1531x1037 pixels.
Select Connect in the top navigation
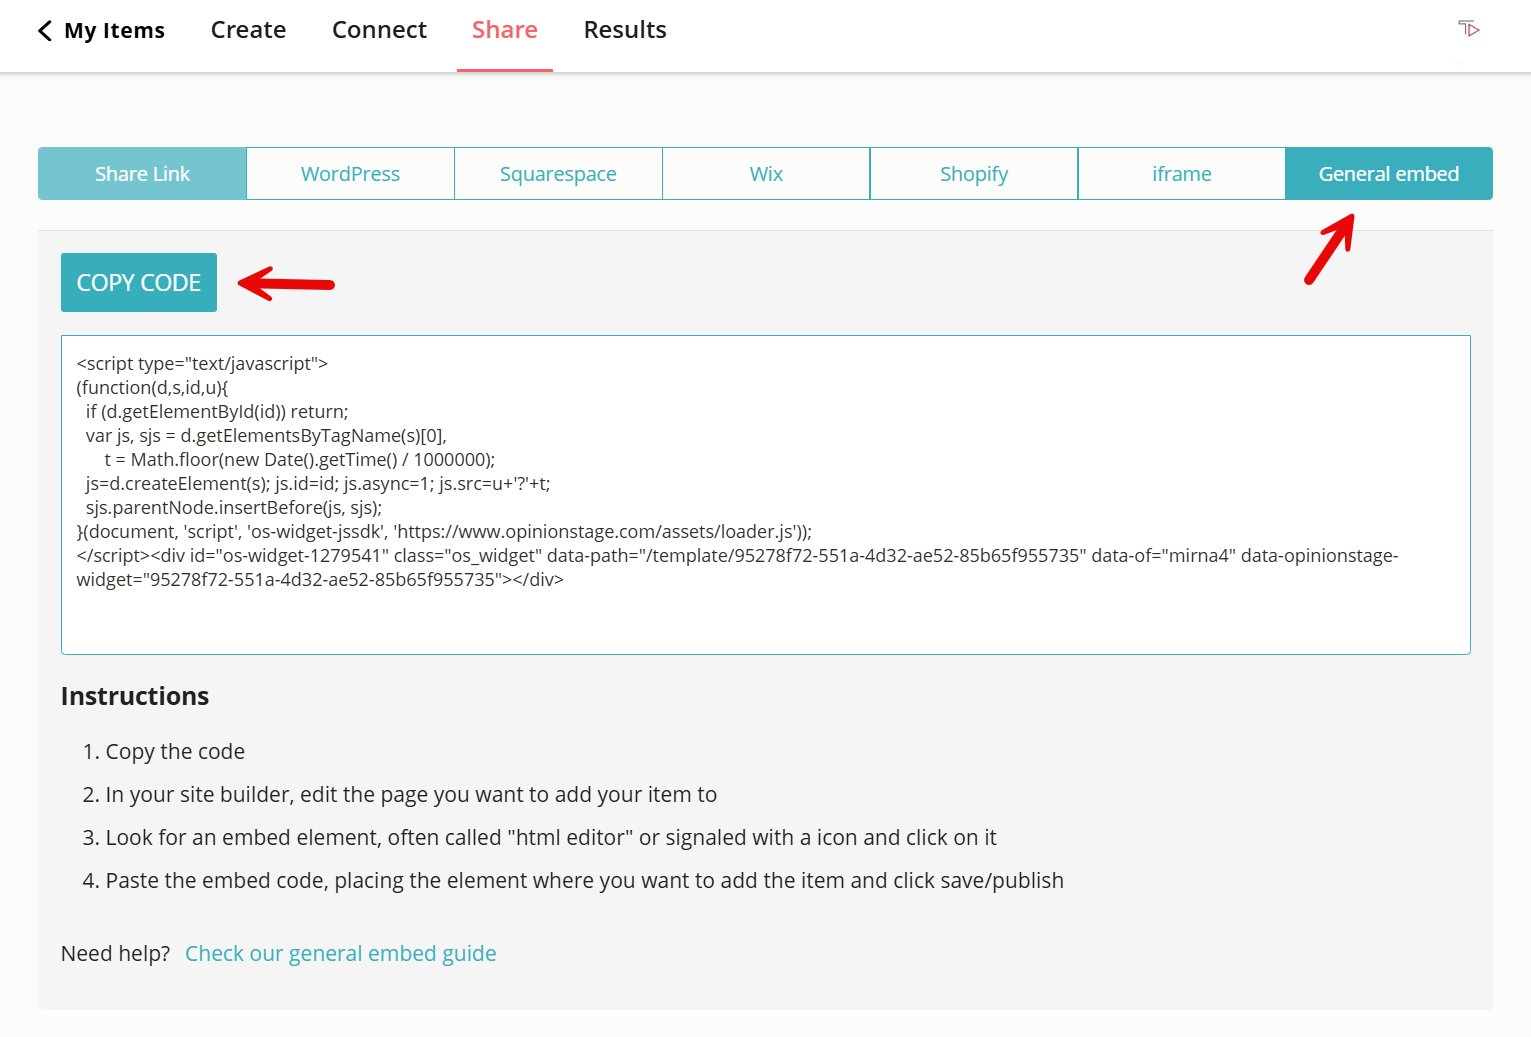[379, 30]
